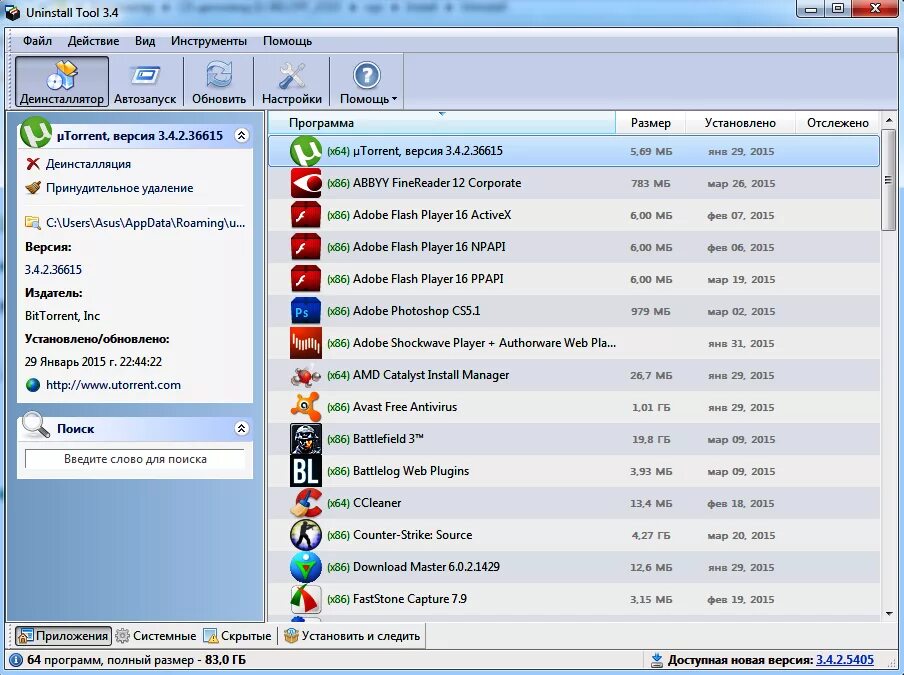
Task: Collapse the Поиск panel
Action: [x=242, y=428]
